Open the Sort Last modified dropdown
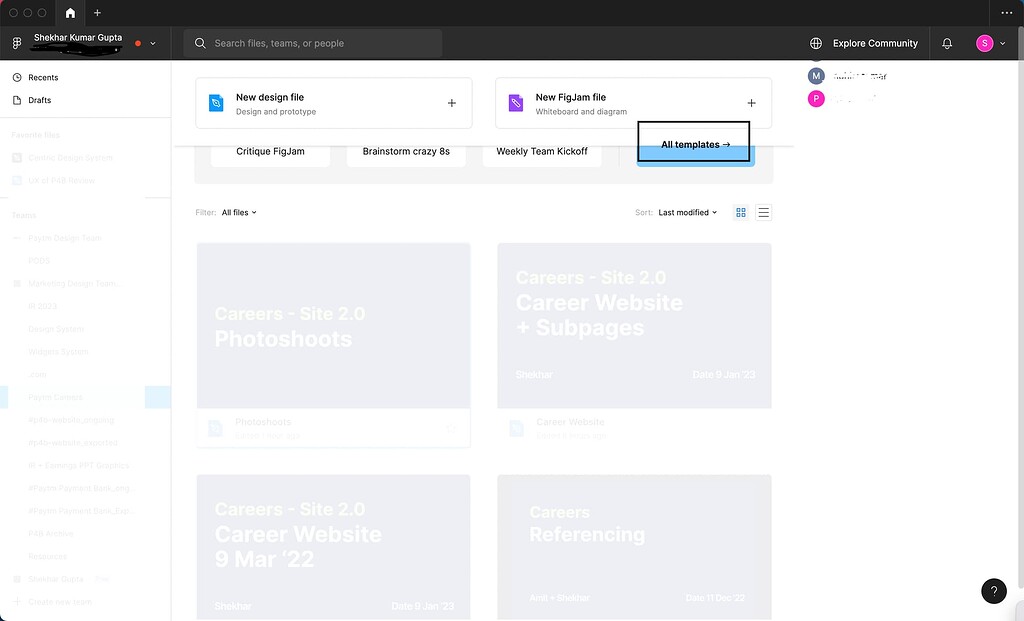The image size is (1024, 621). [687, 212]
